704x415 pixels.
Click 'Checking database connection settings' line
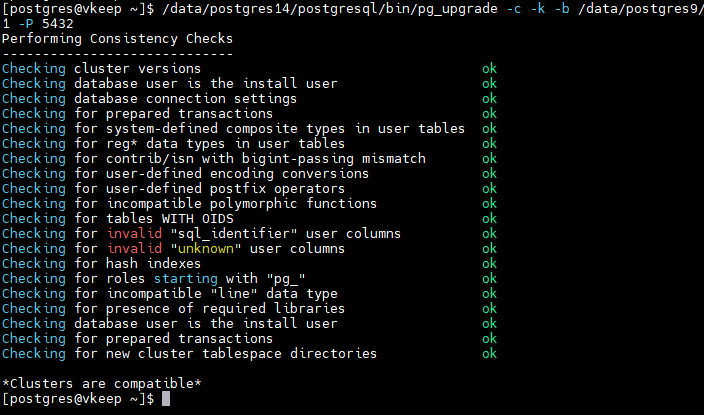(150, 99)
